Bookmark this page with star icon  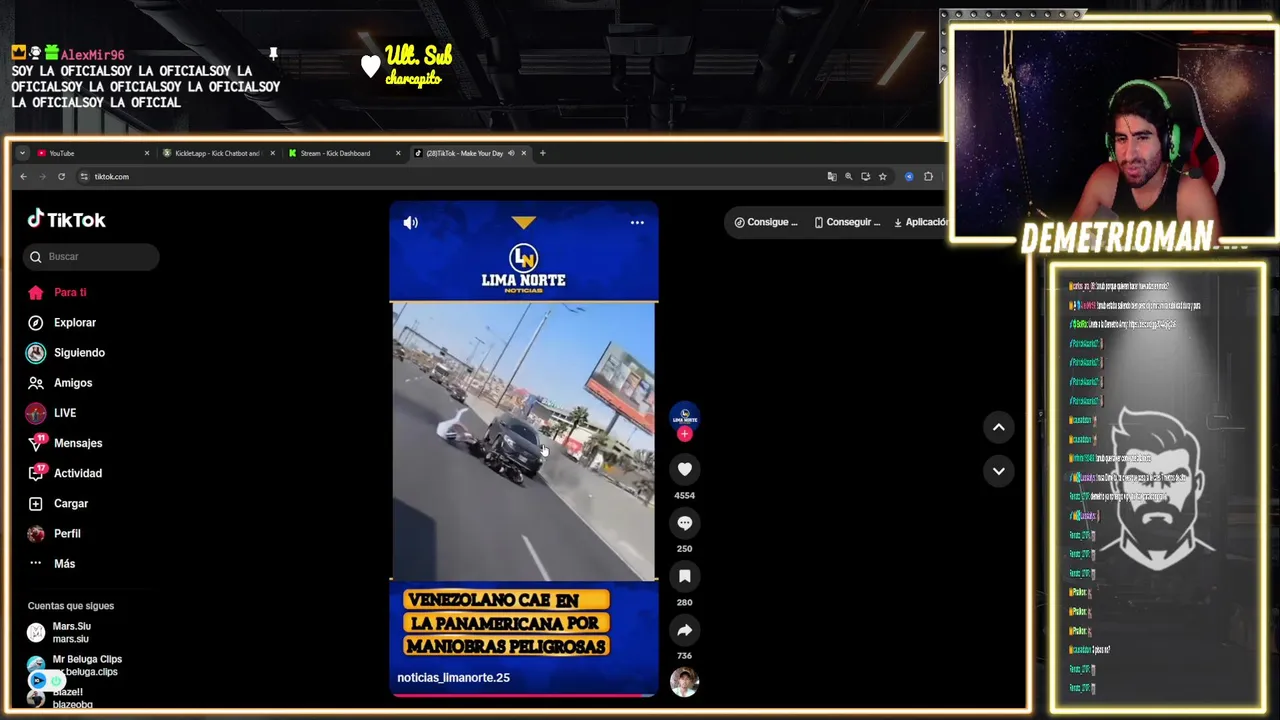pos(882,176)
